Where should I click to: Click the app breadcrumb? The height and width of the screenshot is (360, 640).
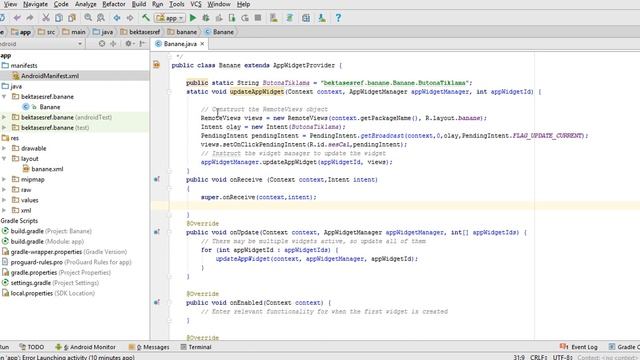click(x=21, y=32)
